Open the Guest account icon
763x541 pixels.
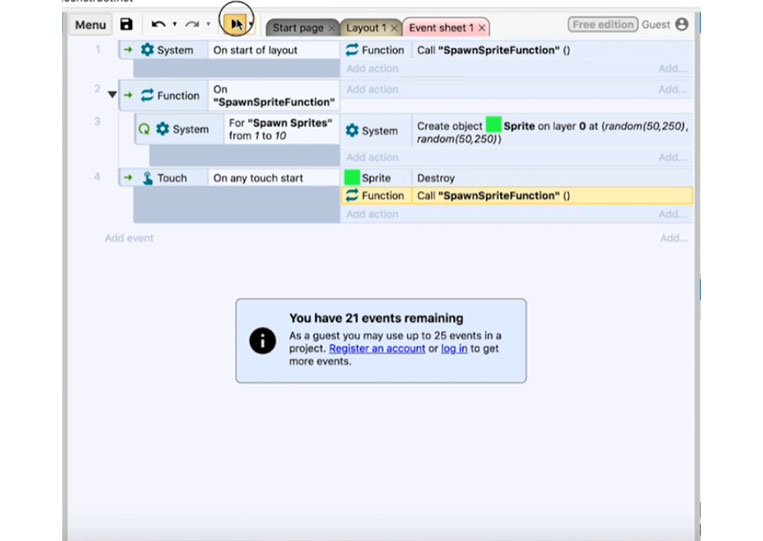[x=682, y=24]
